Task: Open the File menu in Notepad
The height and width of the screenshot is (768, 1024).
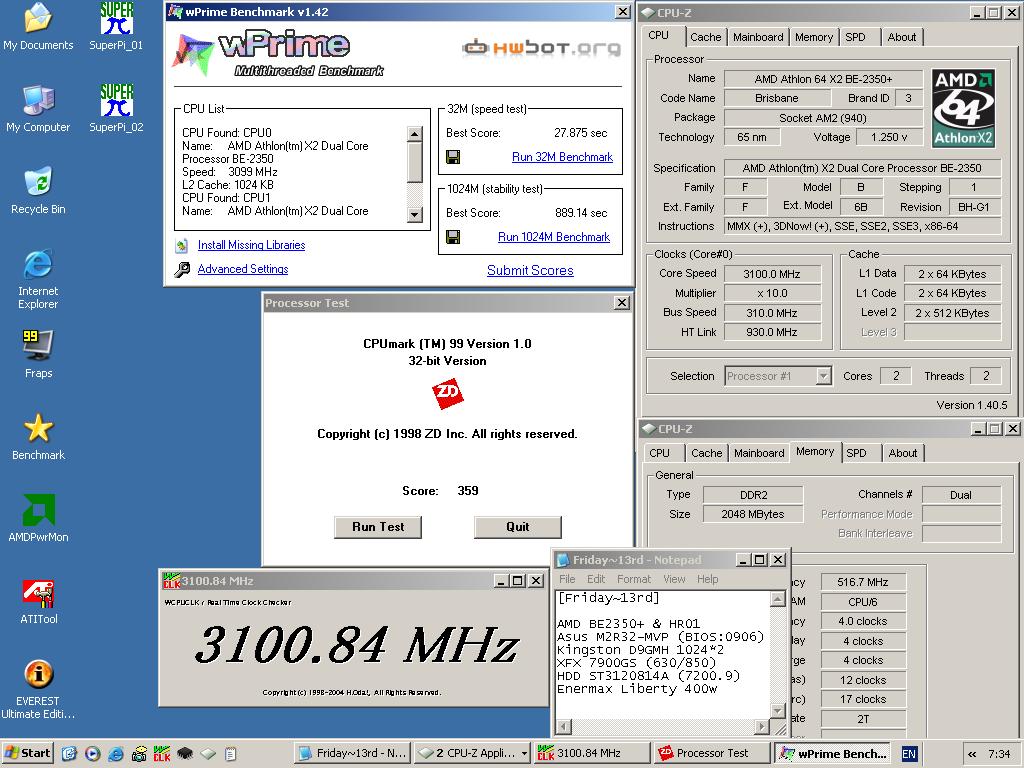Action: pyautogui.click(x=568, y=579)
